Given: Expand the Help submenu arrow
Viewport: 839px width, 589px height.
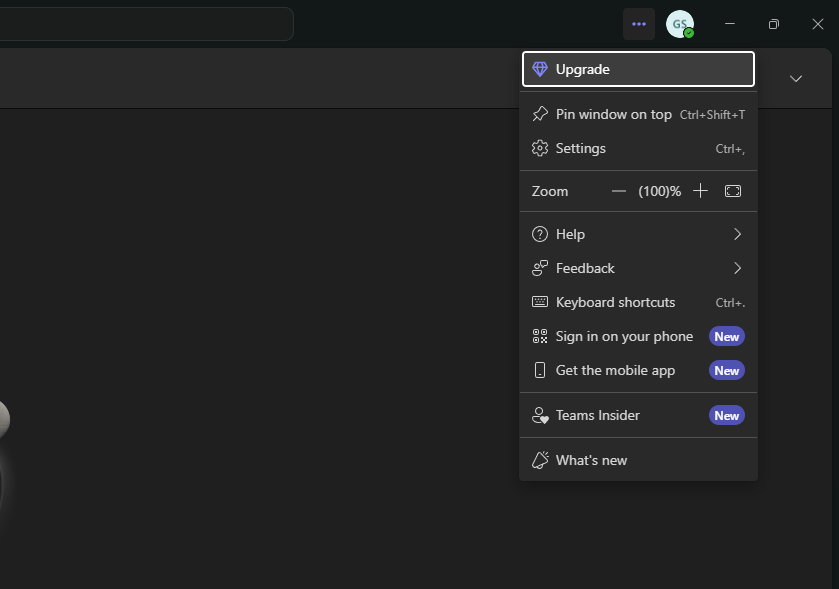Looking at the screenshot, I should (x=737, y=234).
